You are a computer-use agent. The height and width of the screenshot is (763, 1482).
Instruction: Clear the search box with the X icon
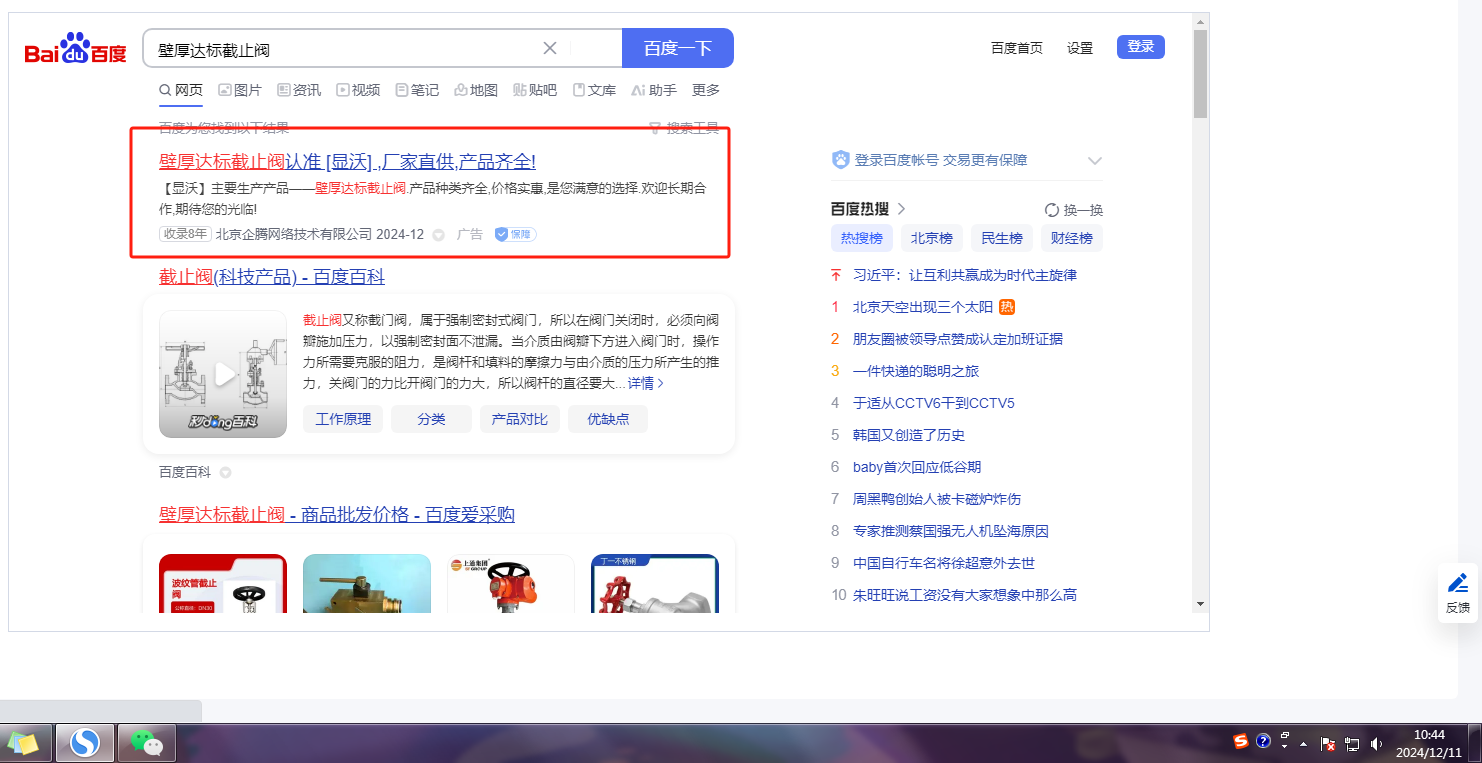coord(550,48)
